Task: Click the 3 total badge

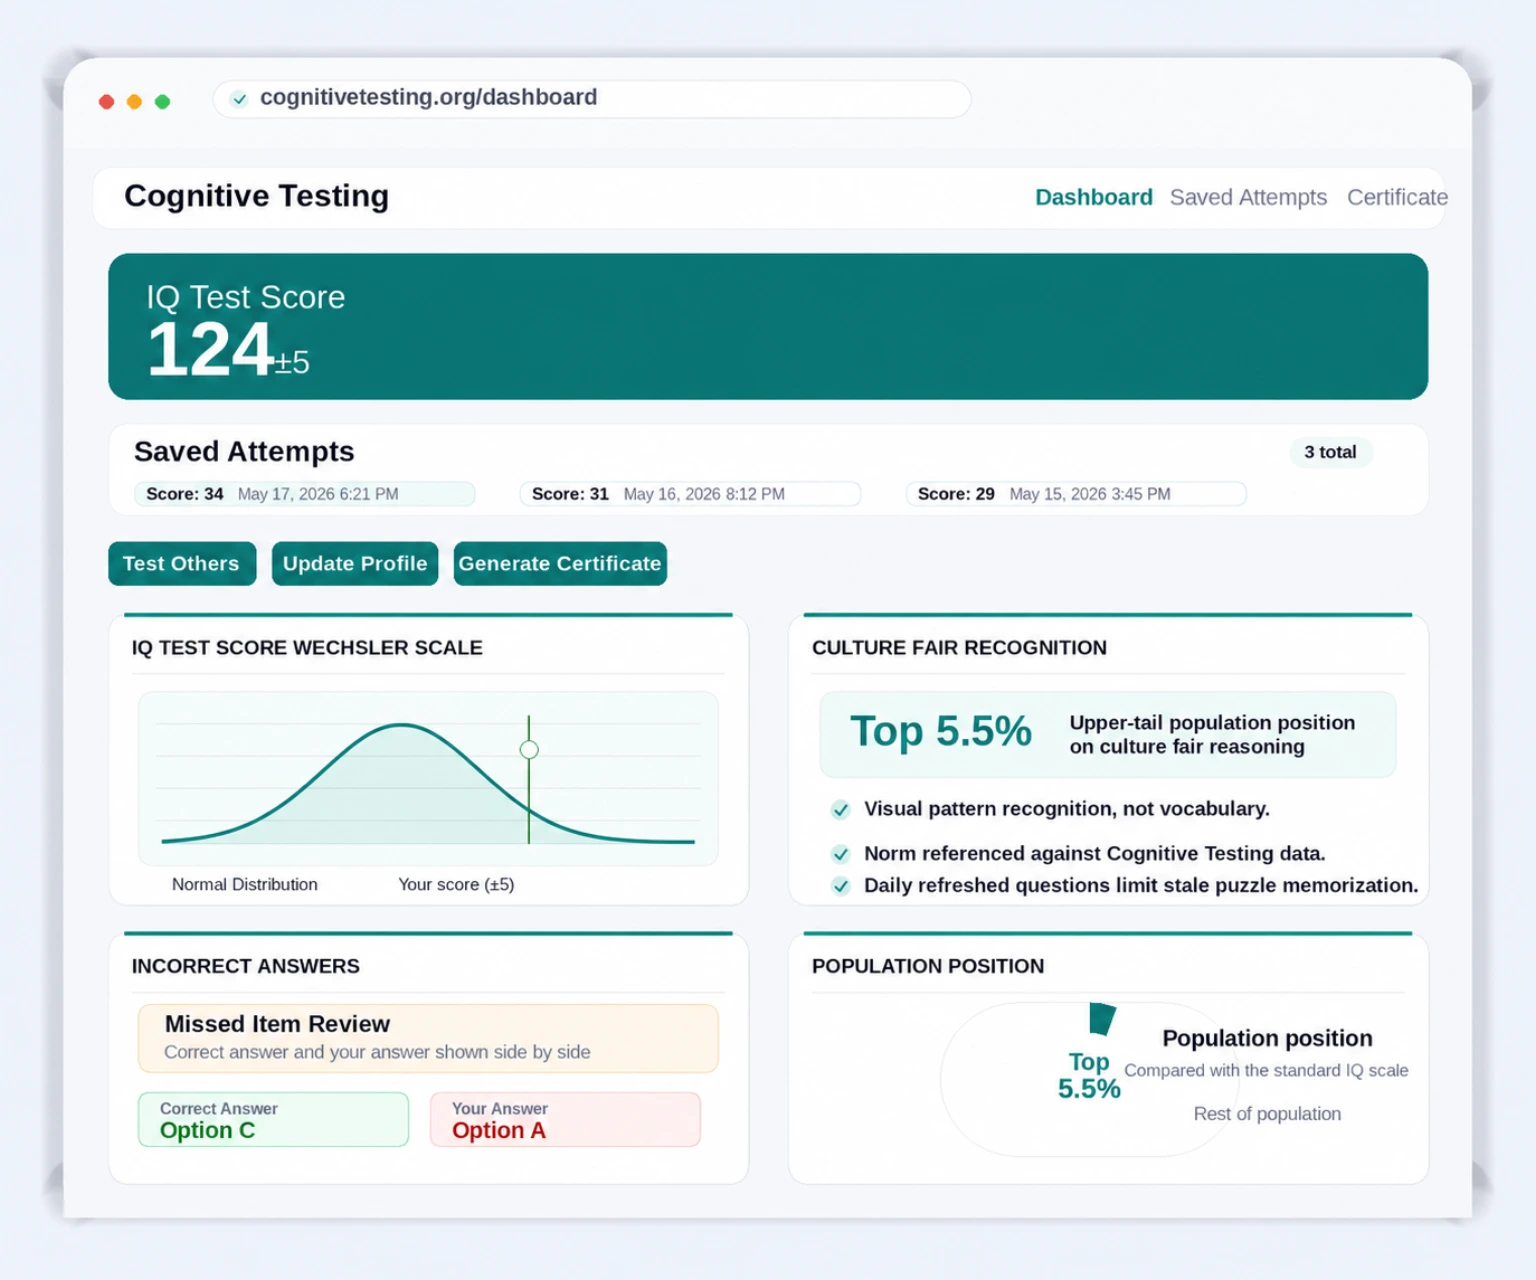Action: (x=1330, y=452)
